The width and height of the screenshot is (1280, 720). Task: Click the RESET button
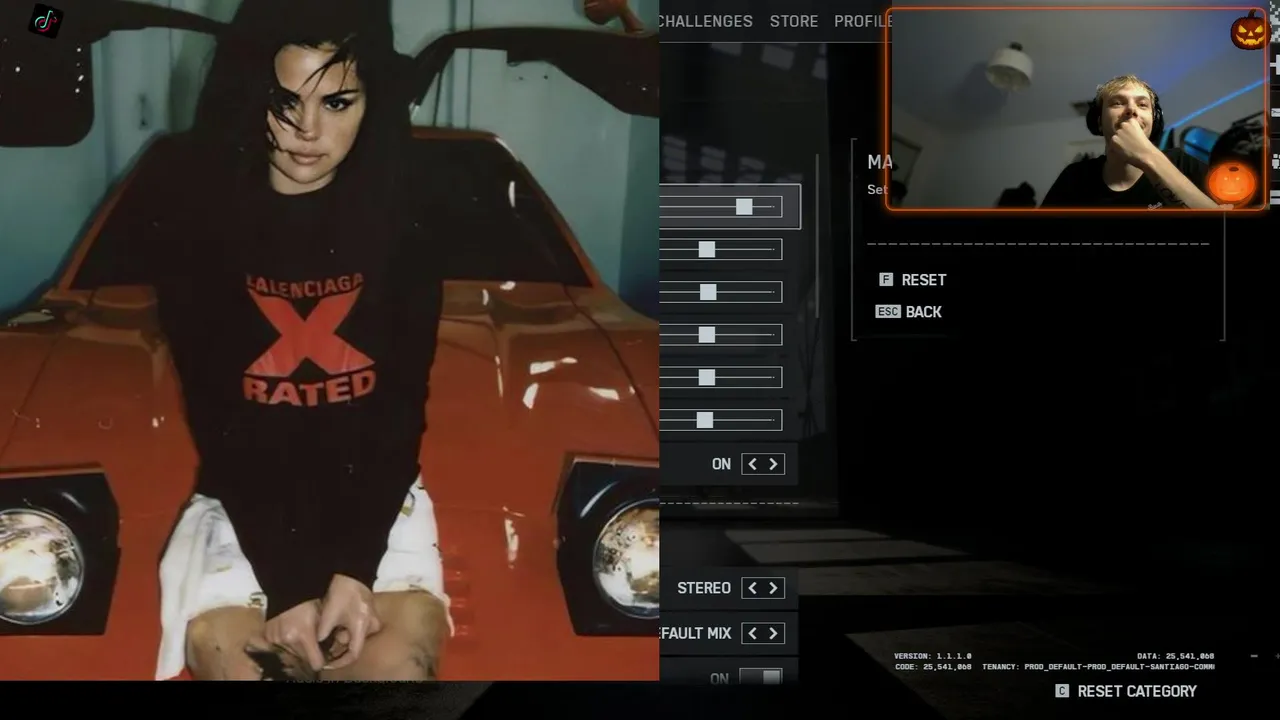[923, 280]
